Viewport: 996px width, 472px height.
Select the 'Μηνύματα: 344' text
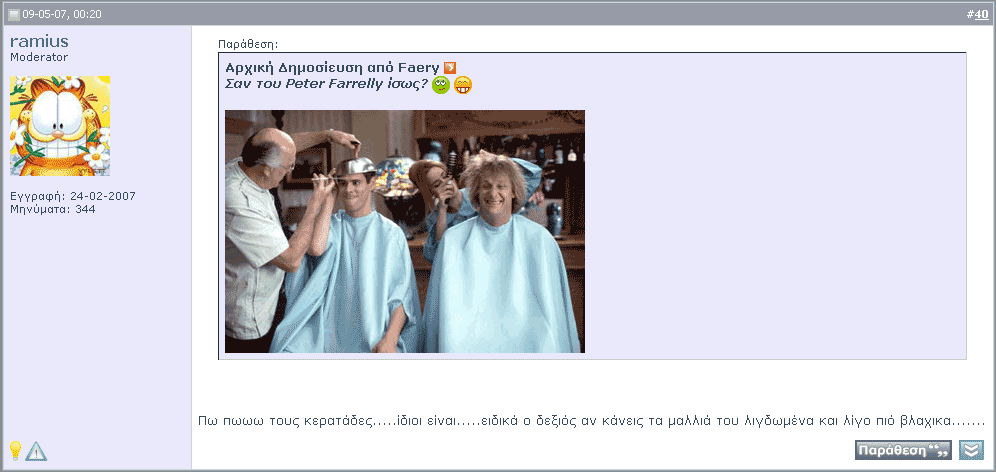(53, 208)
